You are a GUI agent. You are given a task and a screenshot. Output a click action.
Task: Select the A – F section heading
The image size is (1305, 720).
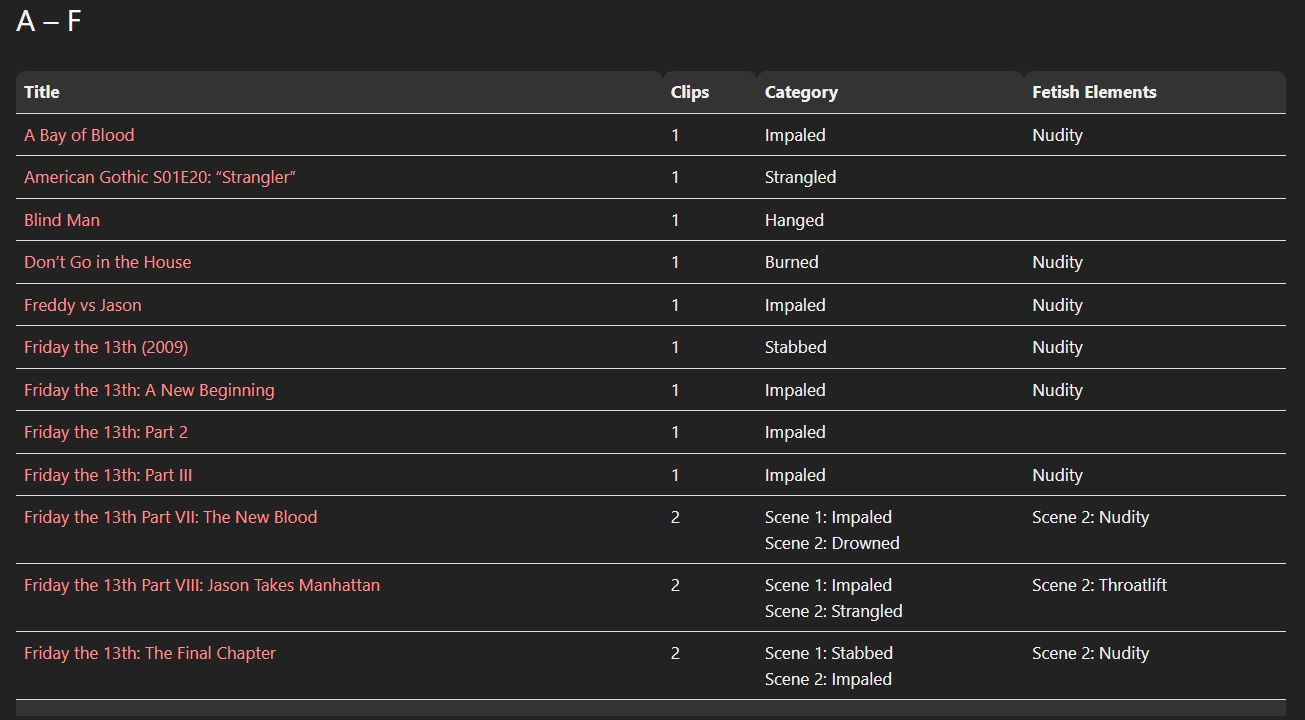tap(49, 21)
